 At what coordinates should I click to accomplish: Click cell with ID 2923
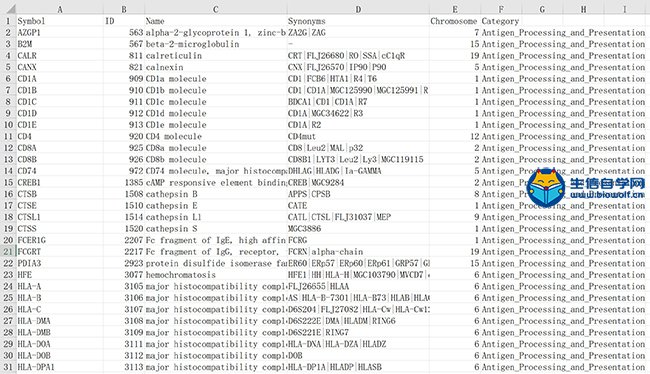pyautogui.click(x=124, y=263)
